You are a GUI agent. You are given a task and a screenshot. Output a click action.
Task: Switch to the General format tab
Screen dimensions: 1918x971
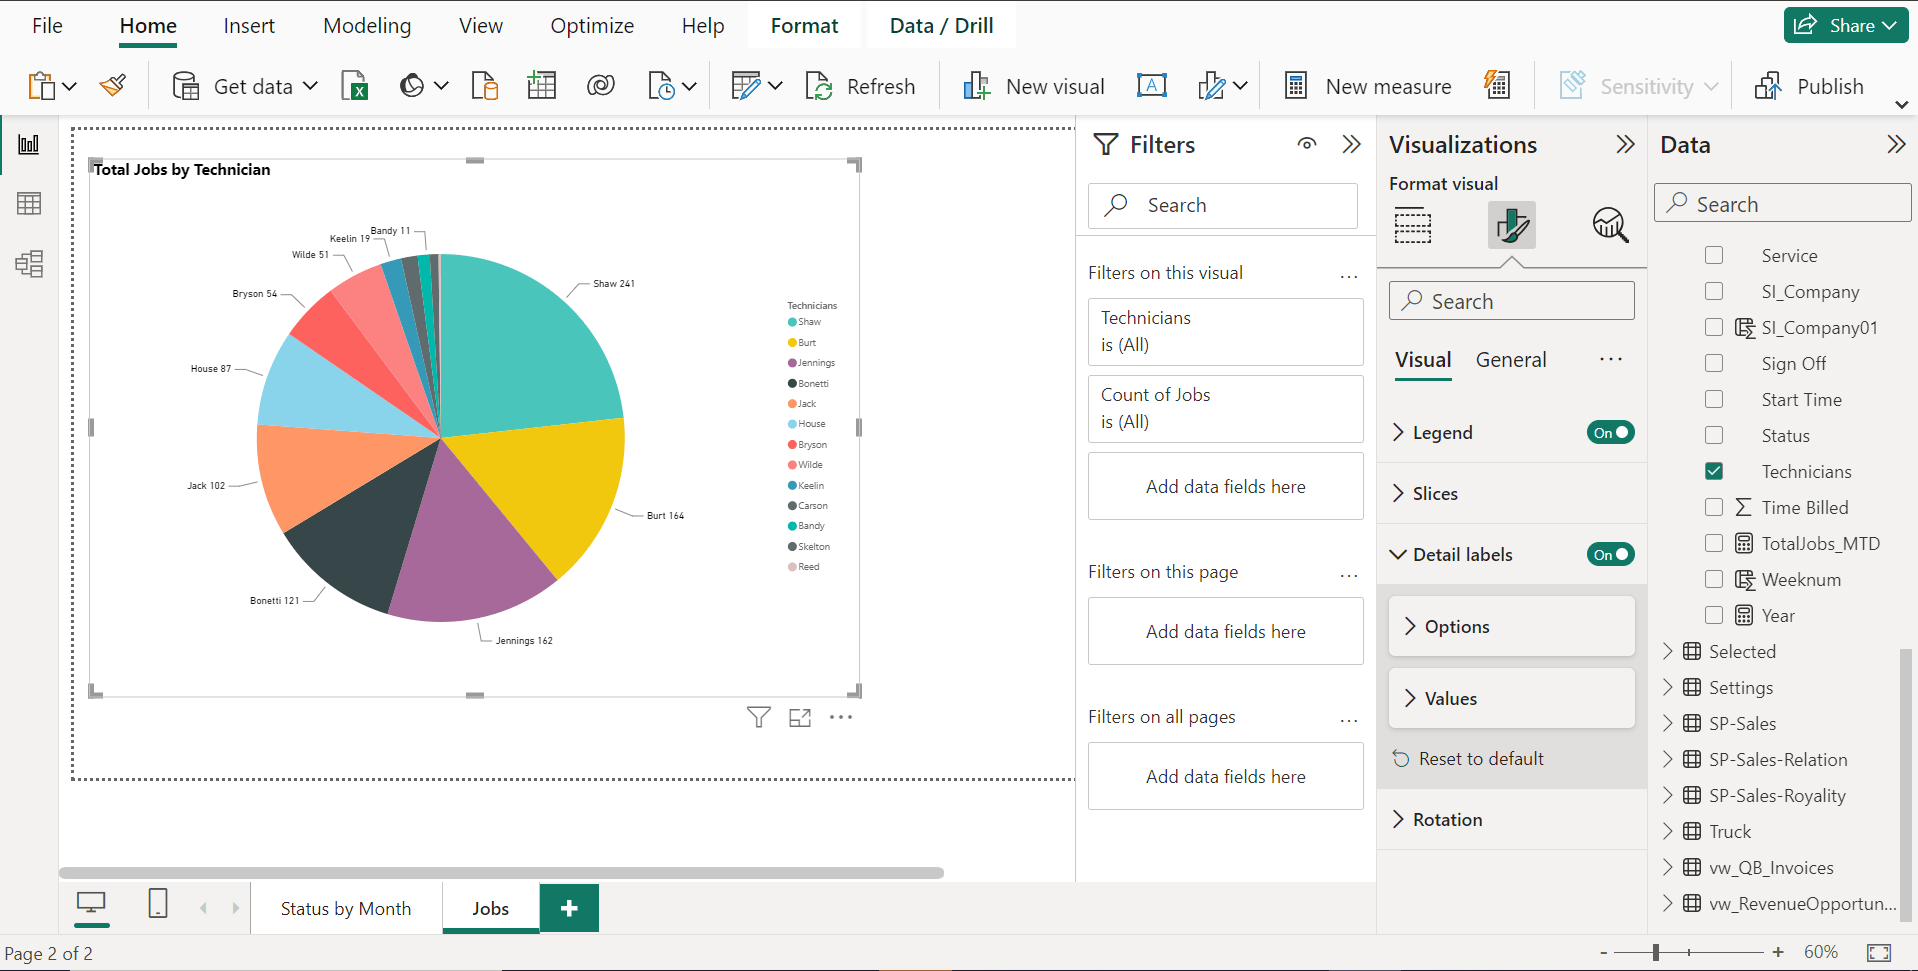click(x=1511, y=360)
